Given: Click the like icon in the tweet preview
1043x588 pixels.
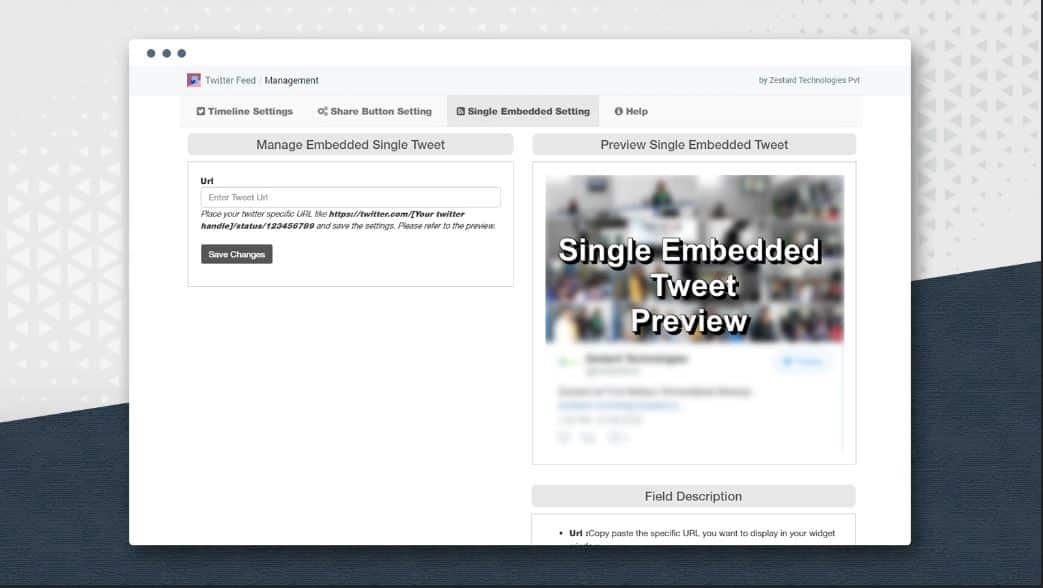Looking at the screenshot, I should (x=614, y=436).
